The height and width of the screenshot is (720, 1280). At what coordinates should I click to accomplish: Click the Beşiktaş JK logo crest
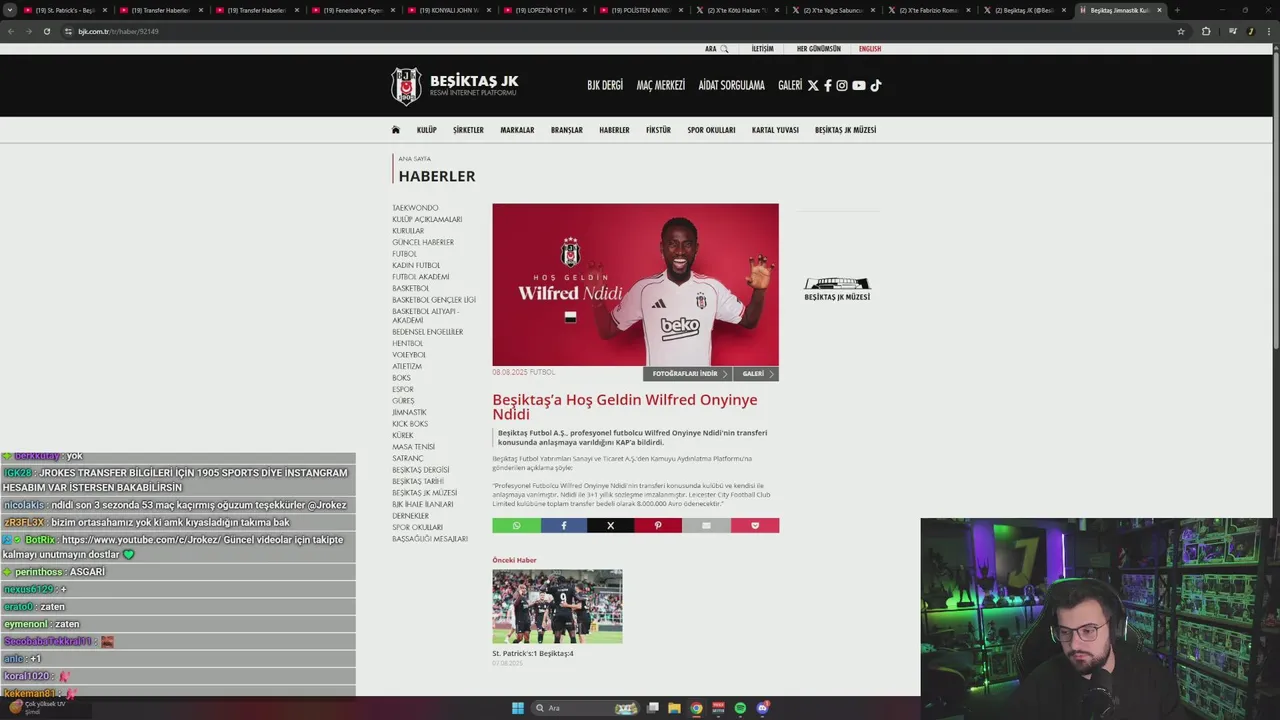(x=406, y=86)
